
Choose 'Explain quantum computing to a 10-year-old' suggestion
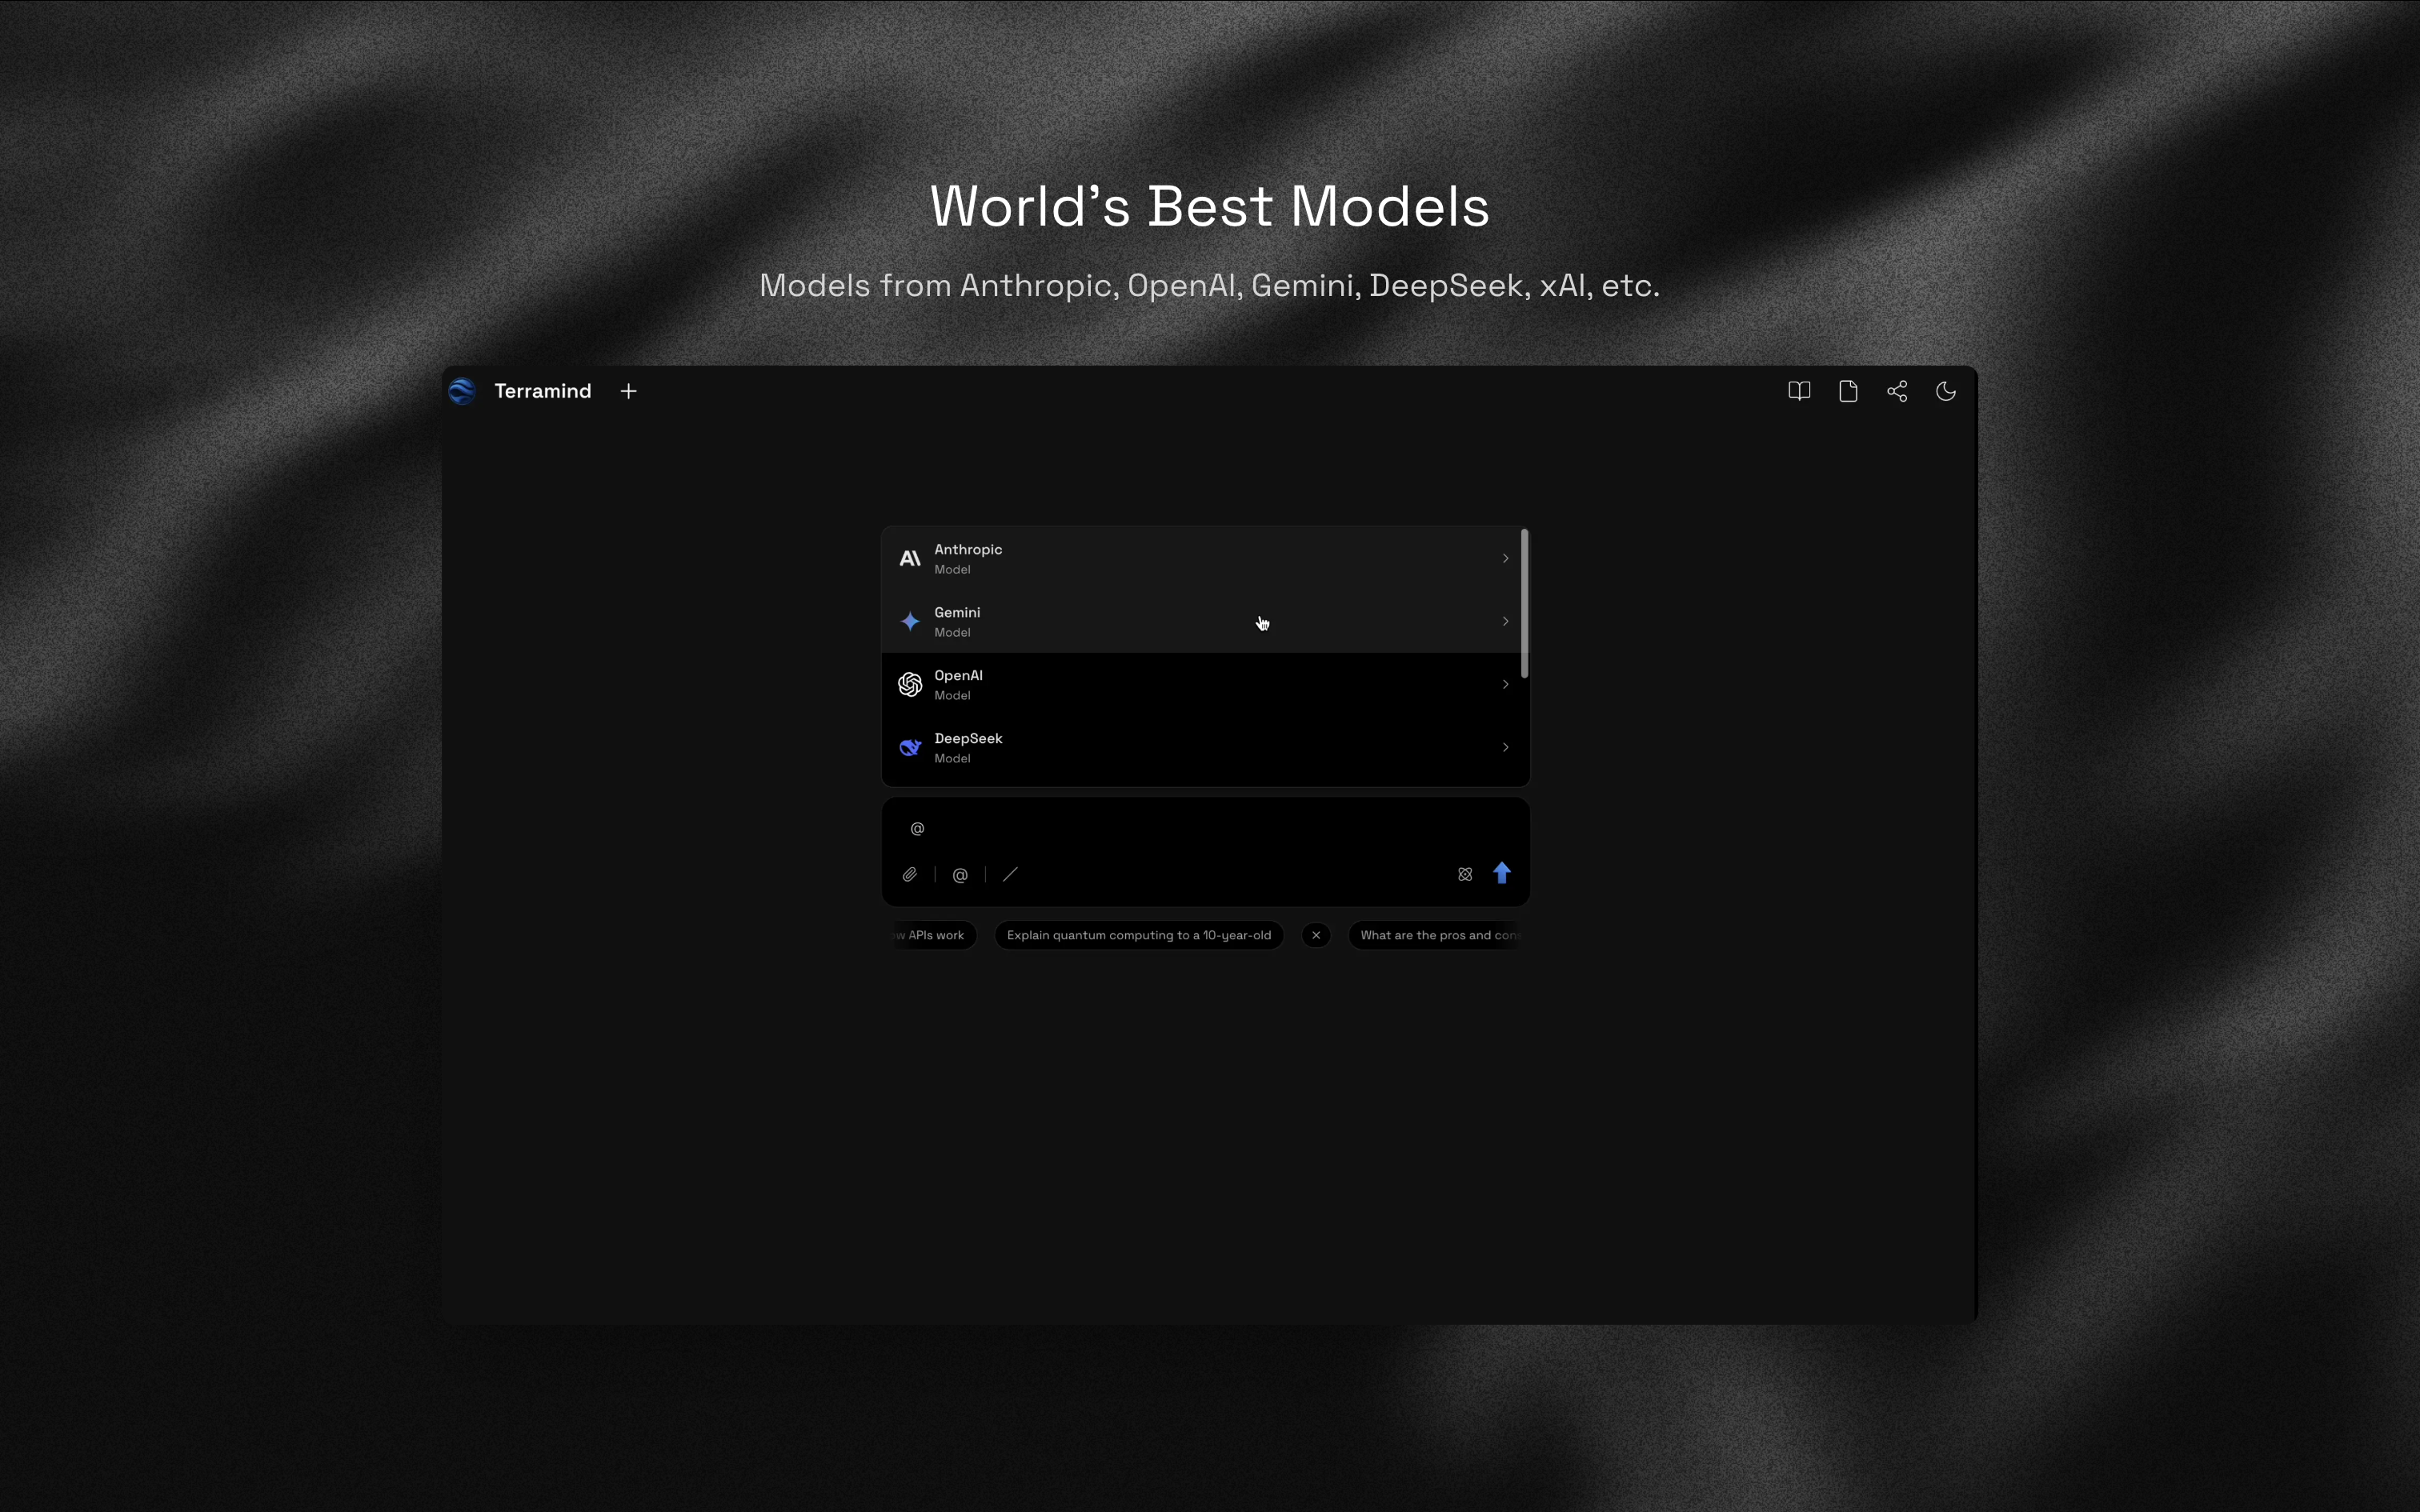(1138, 936)
